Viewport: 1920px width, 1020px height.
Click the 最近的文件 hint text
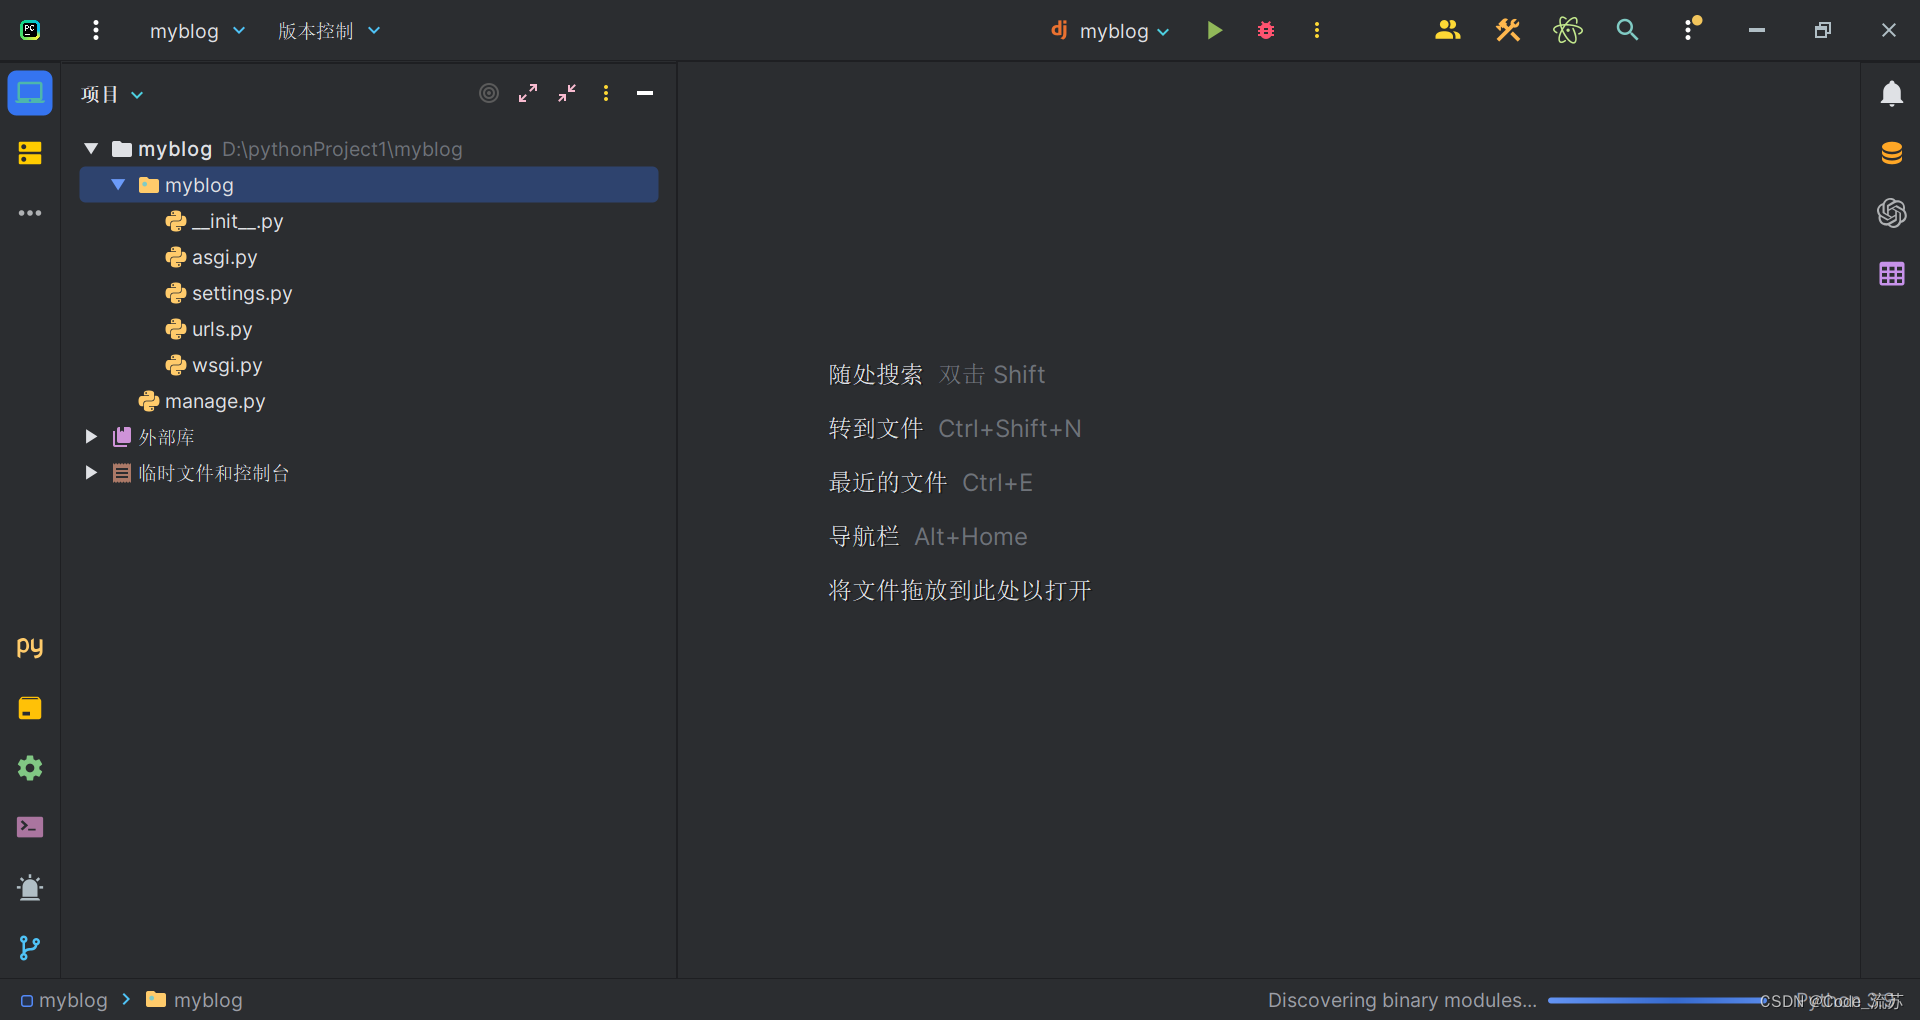pyautogui.click(x=887, y=483)
